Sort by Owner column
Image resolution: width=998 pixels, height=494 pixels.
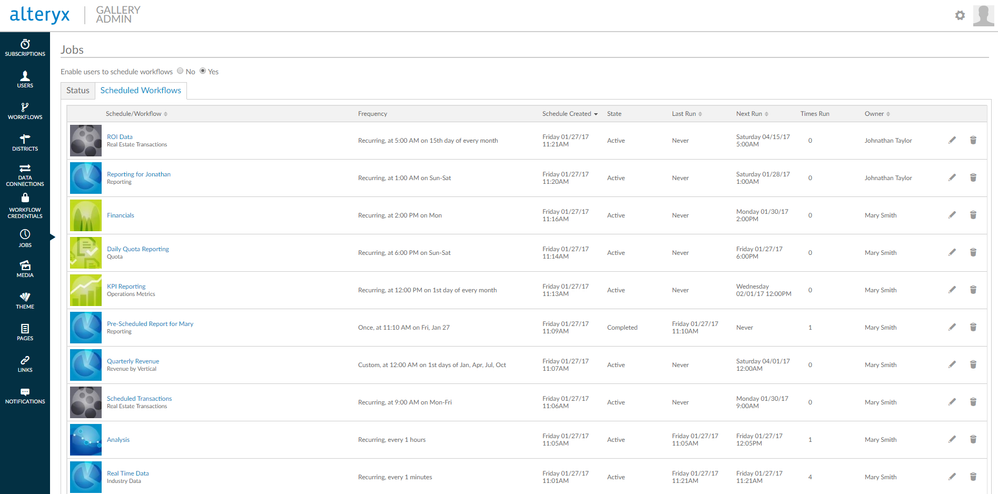click(x=876, y=114)
